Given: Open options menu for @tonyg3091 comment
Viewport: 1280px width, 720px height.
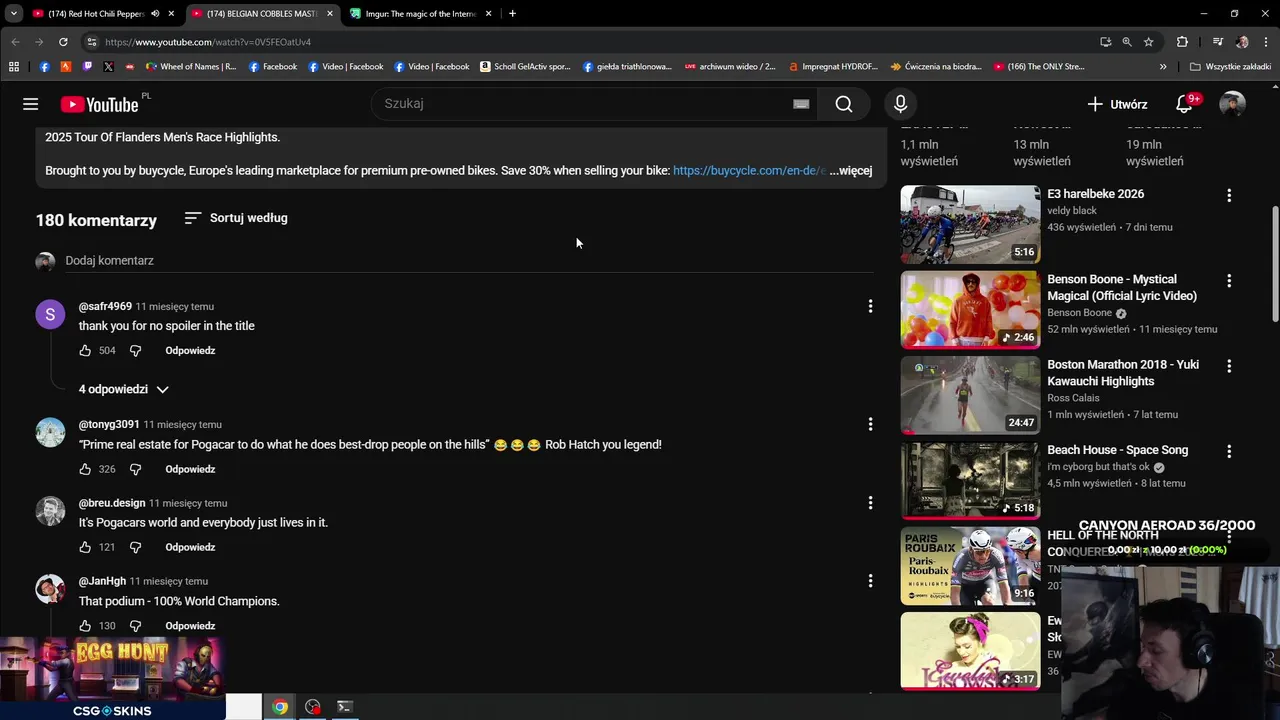Looking at the screenshot, I should [x=870, y=424].
